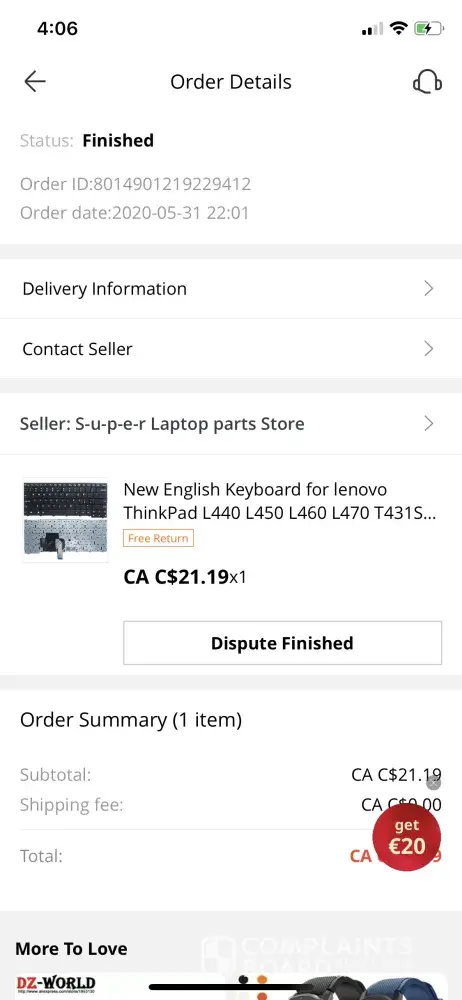Tap the order ID number text
This screenshot has width=462, height=1000.
coord(172,184)
